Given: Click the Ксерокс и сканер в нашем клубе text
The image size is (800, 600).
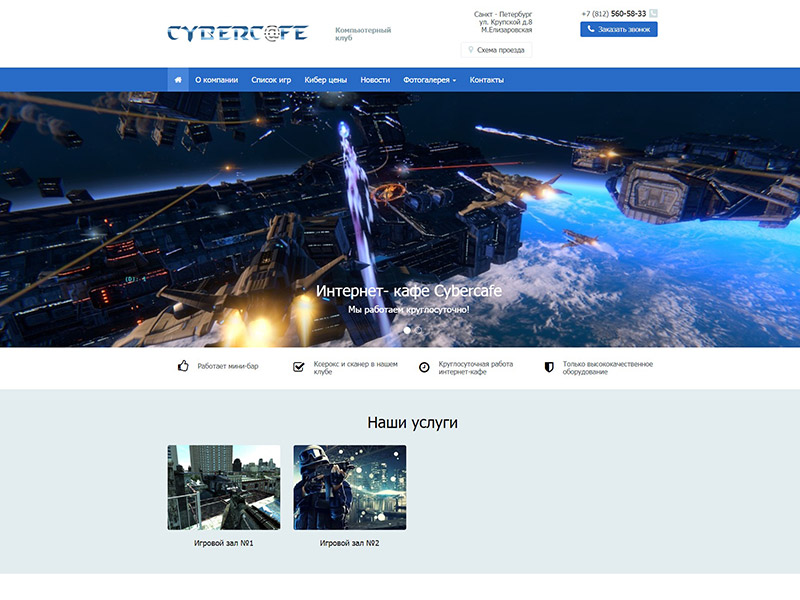Looking at the screenshot, I should pyautogui.click(x=355, y=368).
